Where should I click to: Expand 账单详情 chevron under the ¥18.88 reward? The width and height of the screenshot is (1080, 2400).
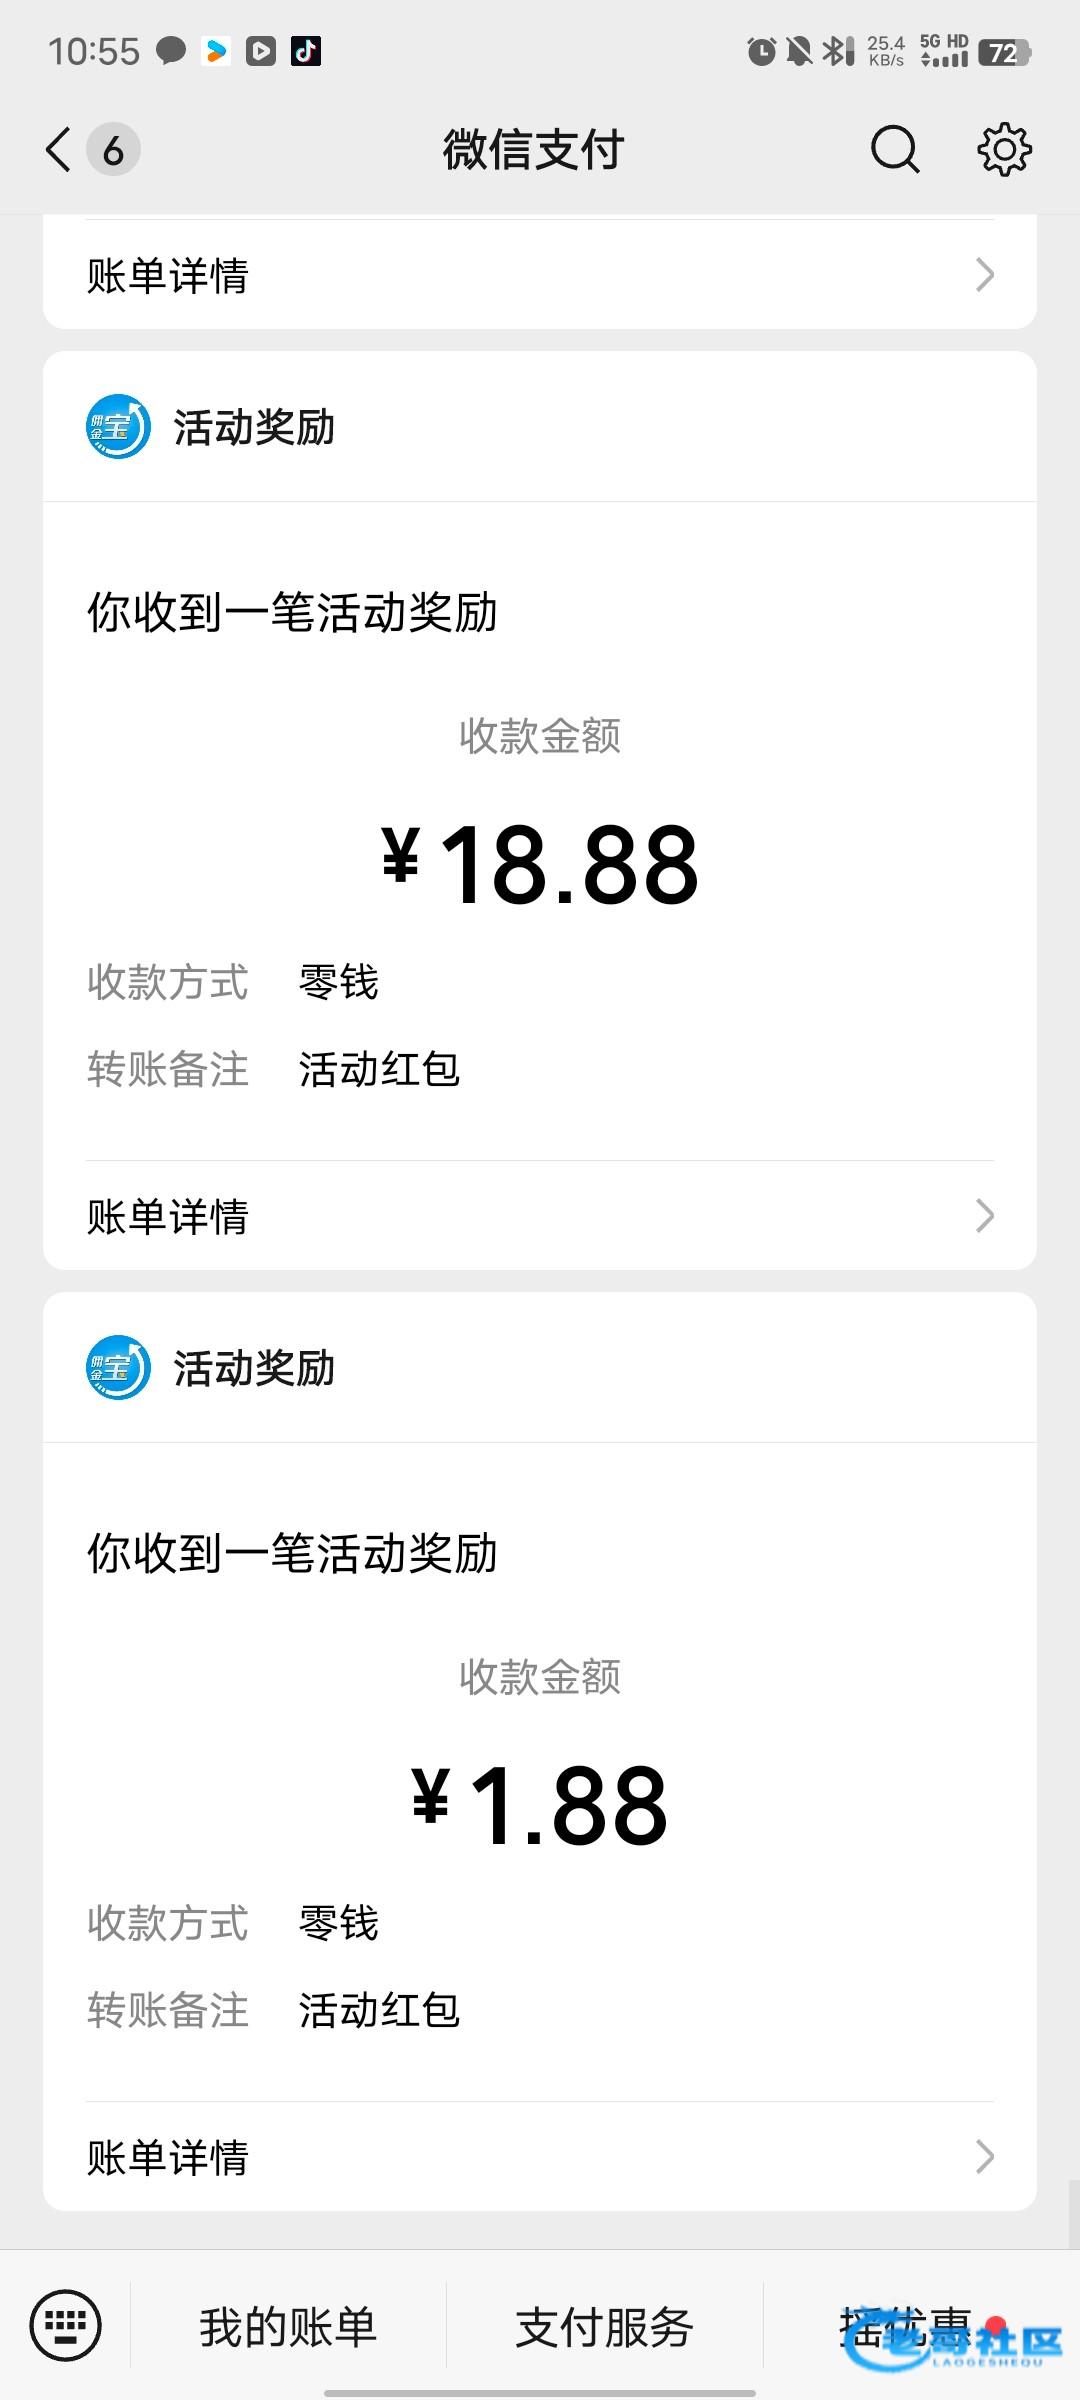click(x=984, y=1216)
